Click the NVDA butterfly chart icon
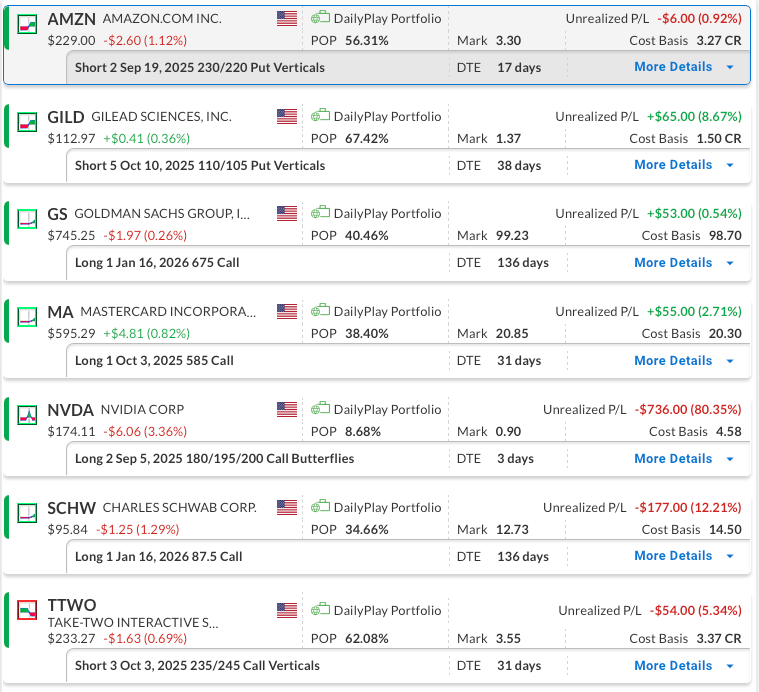Image resolution: width=759 pixels, height=692 pixels. click(27, 415)
